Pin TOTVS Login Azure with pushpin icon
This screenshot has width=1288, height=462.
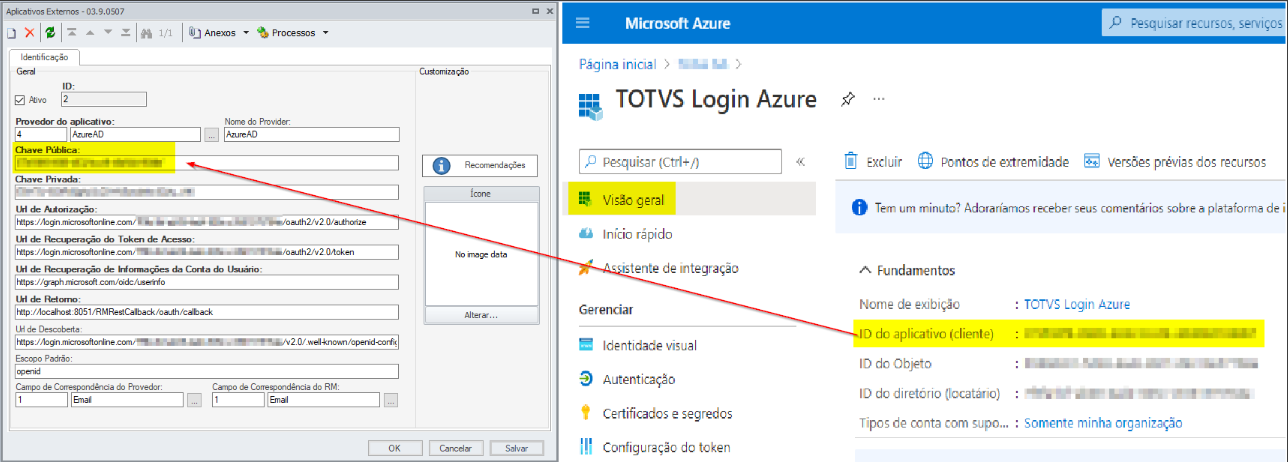coord(848,99)
